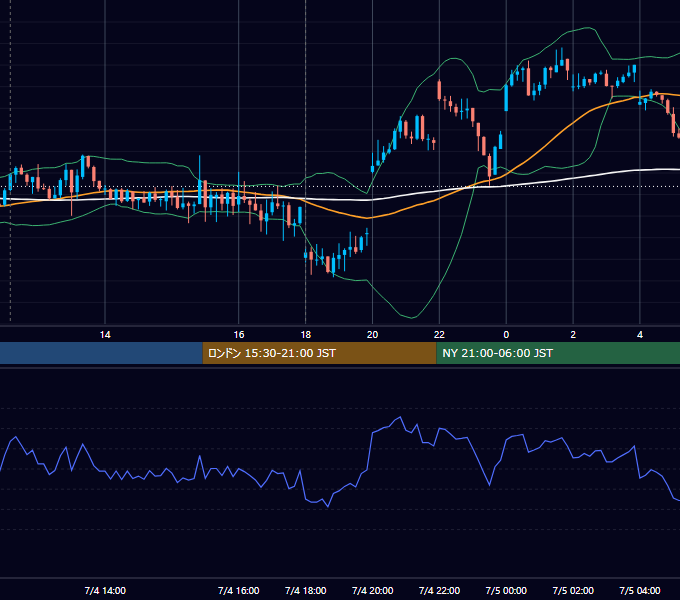
Task: Click the 16 hour axis label
Action: [239, 335]
